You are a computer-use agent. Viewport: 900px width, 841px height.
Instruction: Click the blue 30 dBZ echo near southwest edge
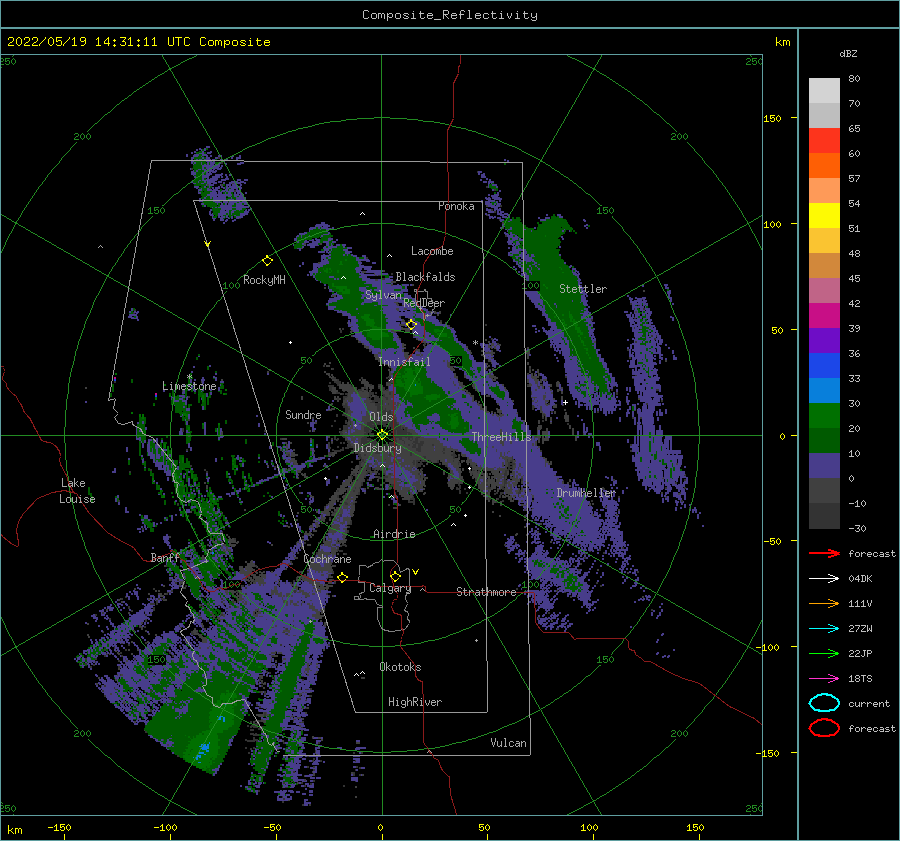point(202,749)
